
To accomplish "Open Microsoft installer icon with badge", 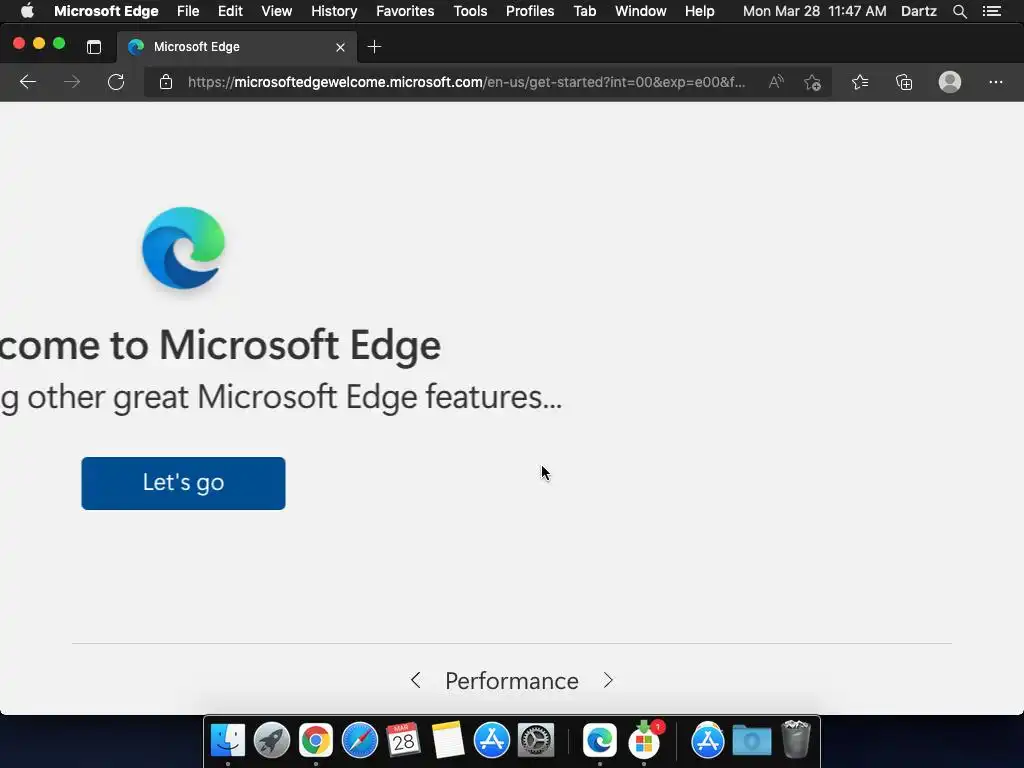I will (645, 739).
